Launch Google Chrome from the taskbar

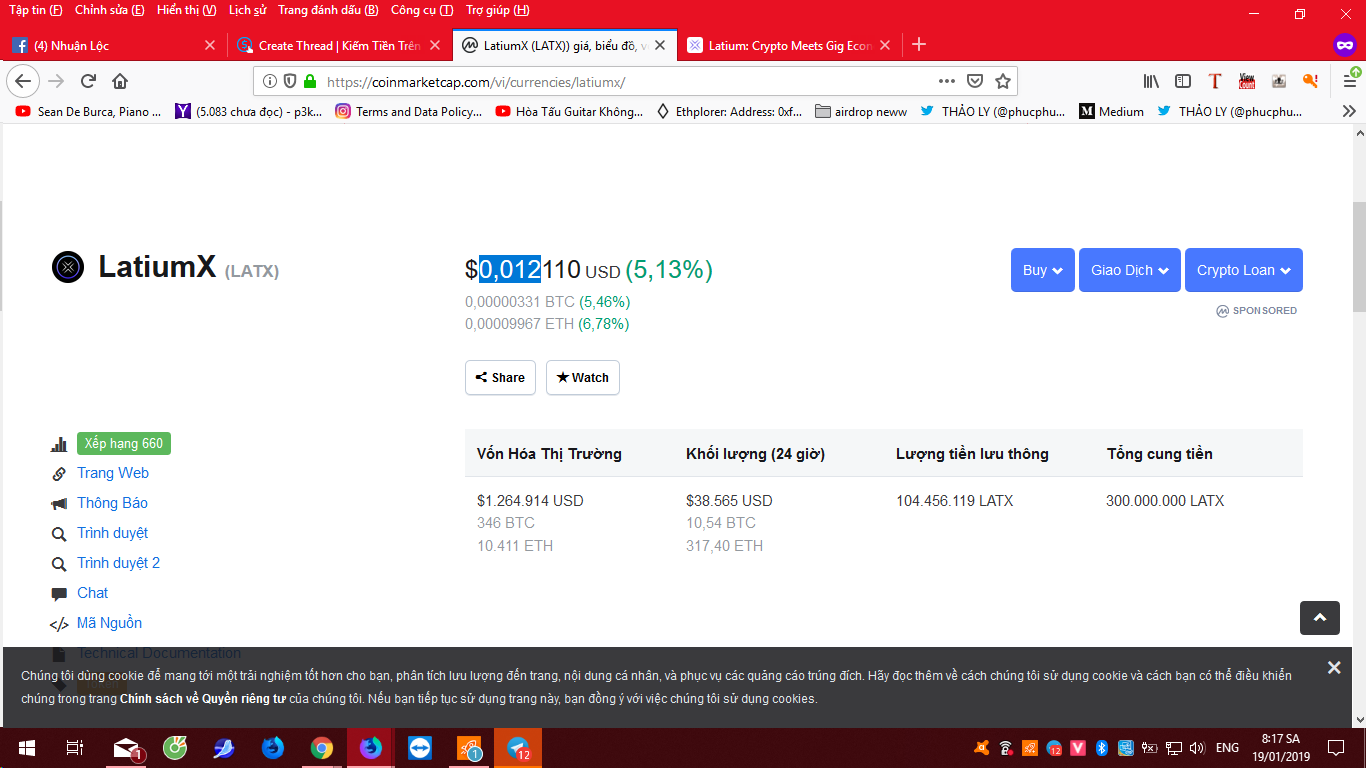[321, 748]
